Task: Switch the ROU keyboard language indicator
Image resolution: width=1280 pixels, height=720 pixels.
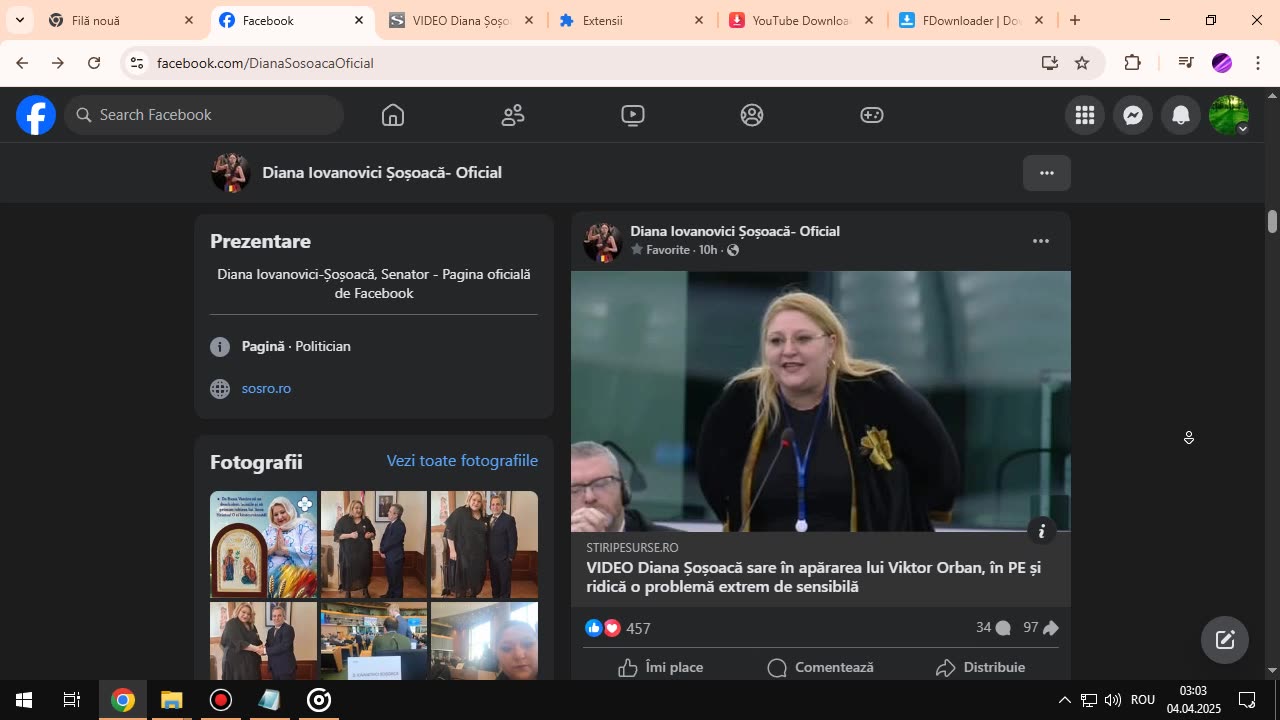Action: 1143,700
